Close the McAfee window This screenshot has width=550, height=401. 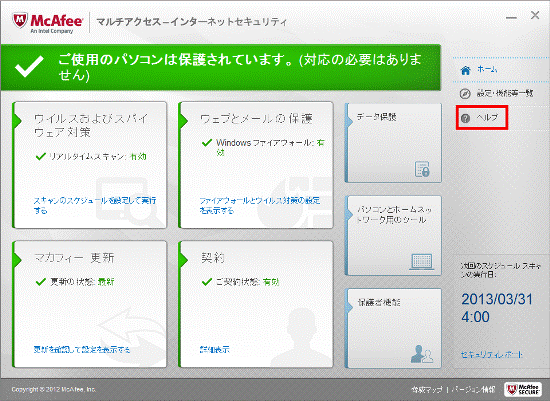pyautogui.click(x=535, y=15)
